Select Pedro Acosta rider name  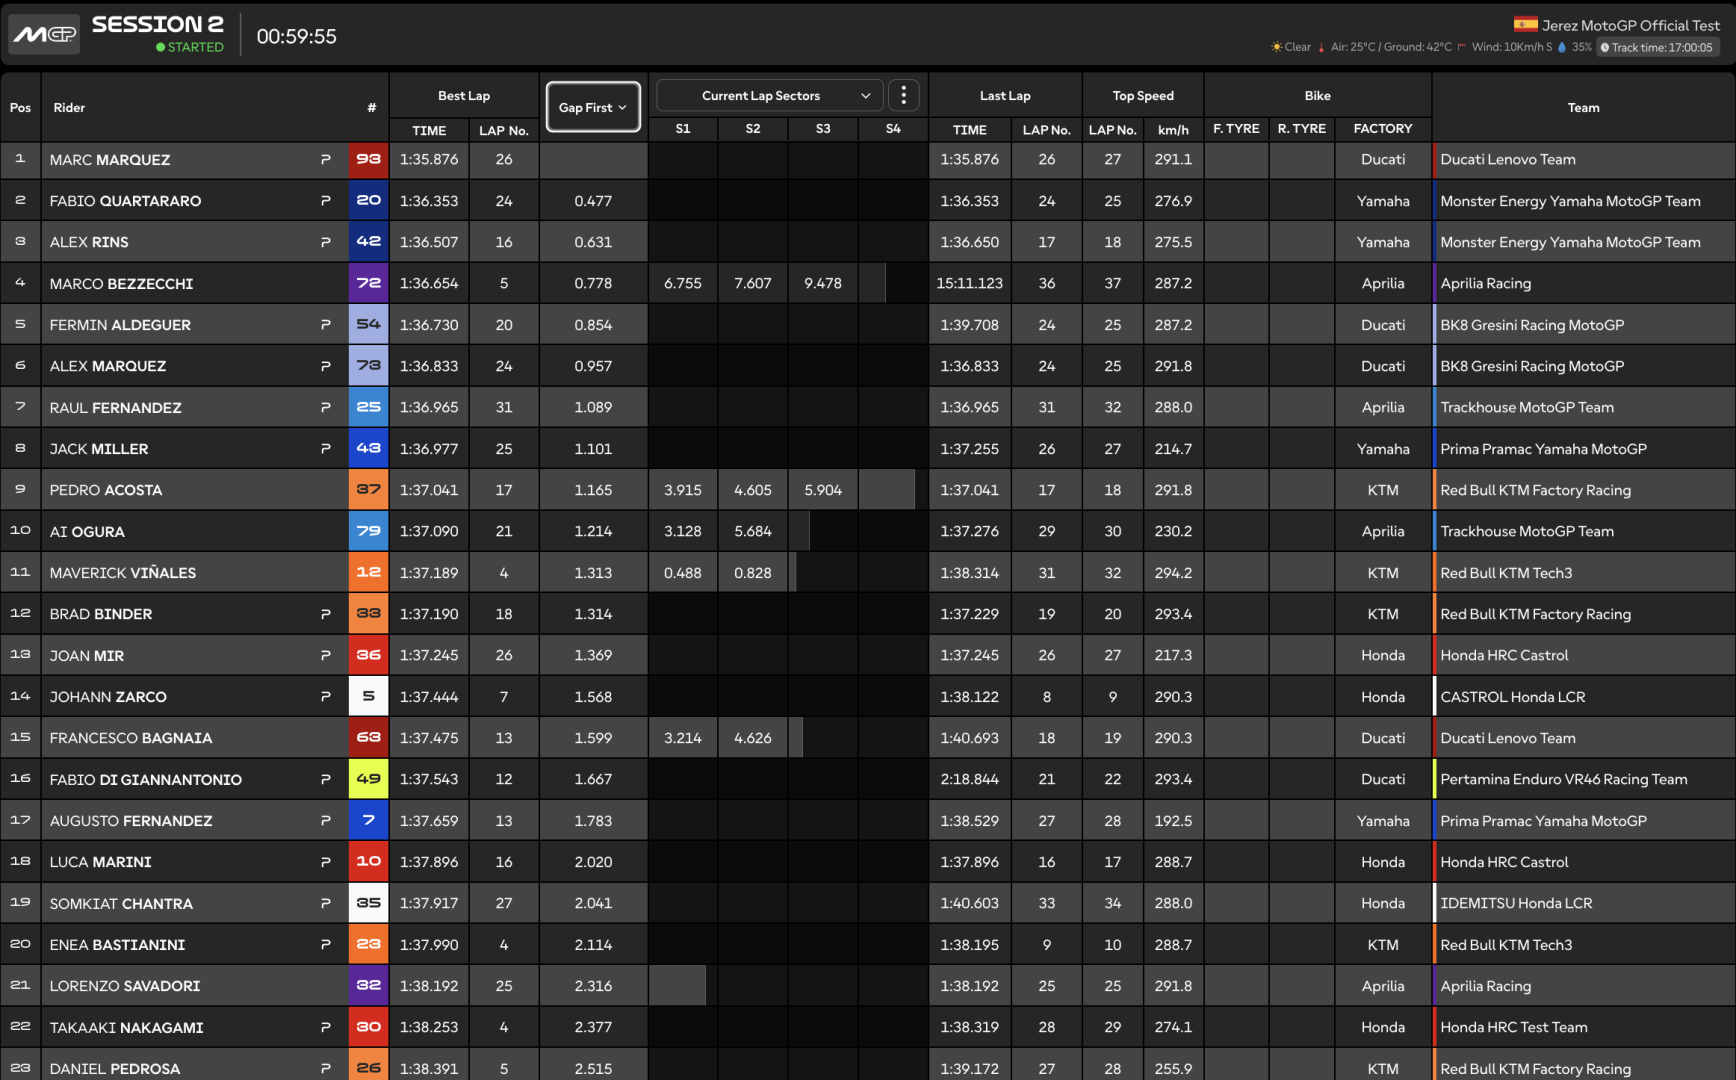105,490
